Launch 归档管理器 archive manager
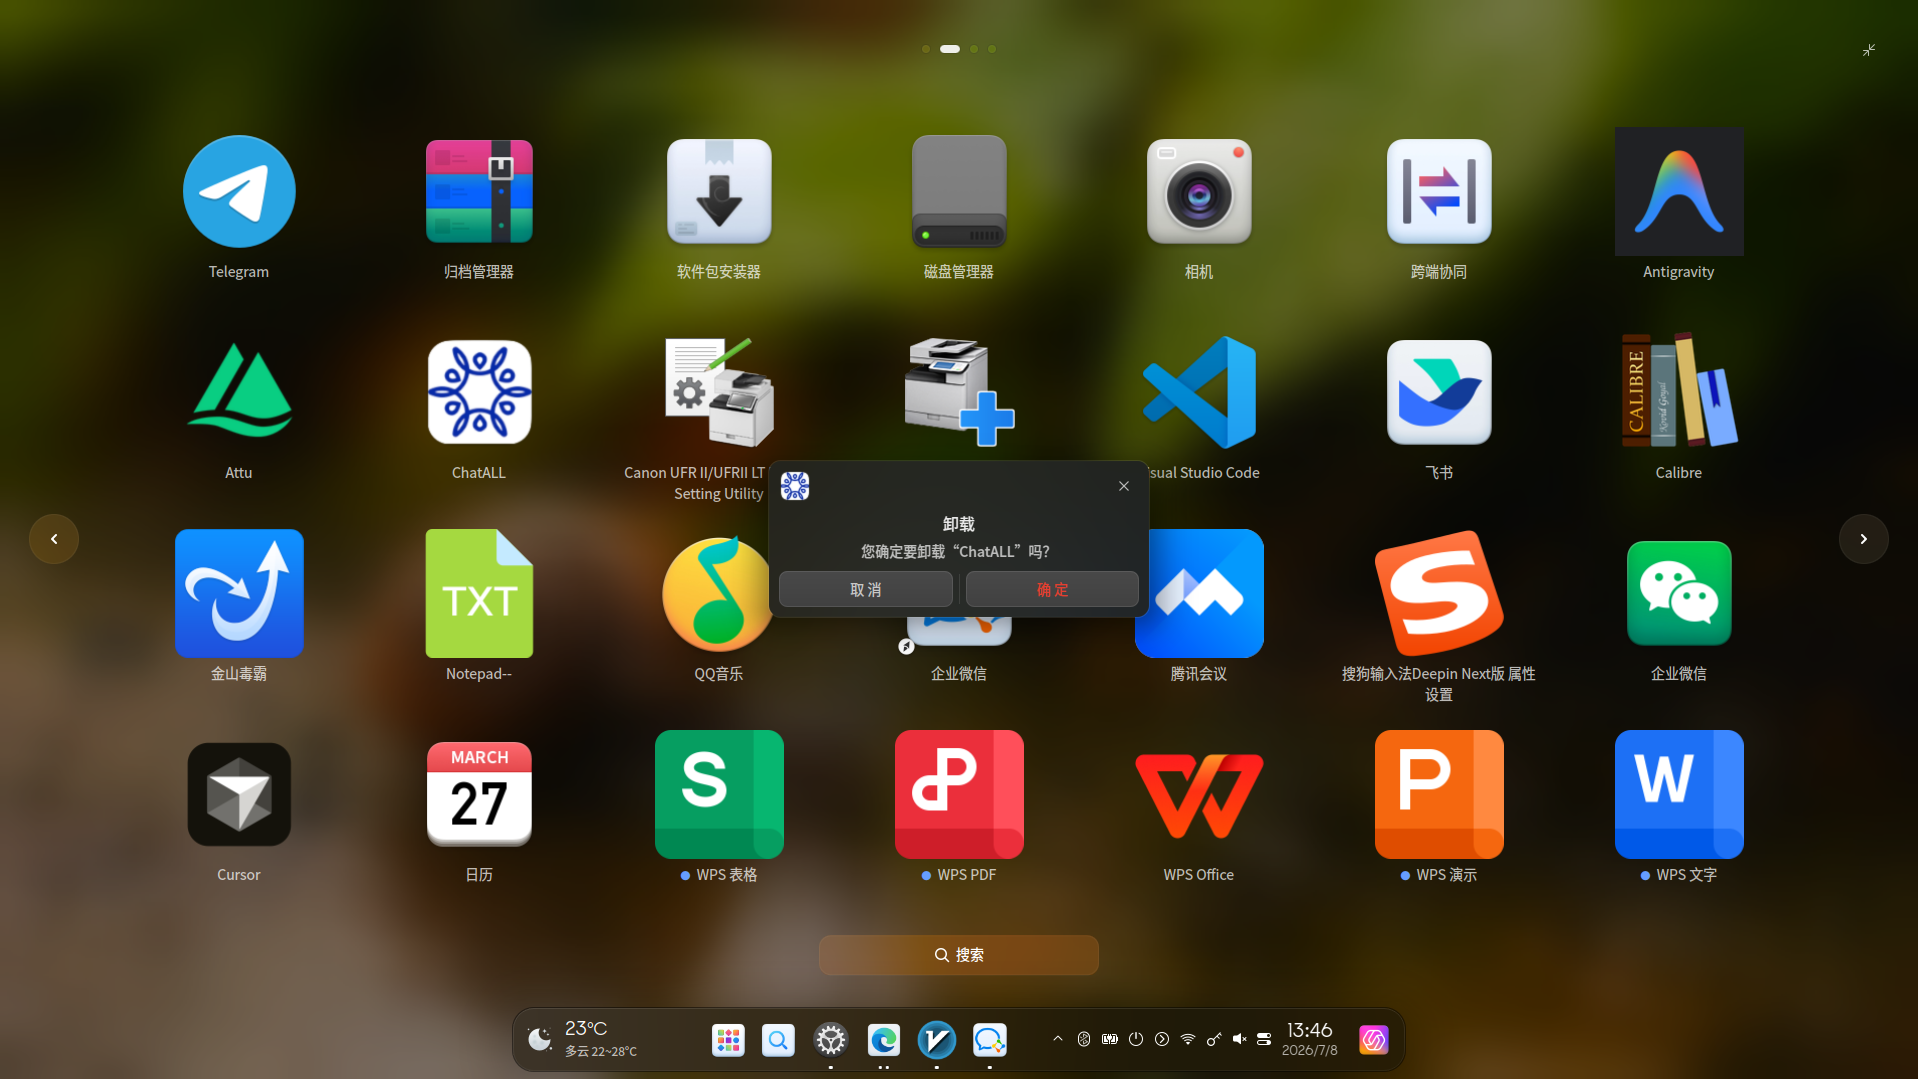Image resolution: width=1918 pixels, height=1079 pixels. coord(479,192)
